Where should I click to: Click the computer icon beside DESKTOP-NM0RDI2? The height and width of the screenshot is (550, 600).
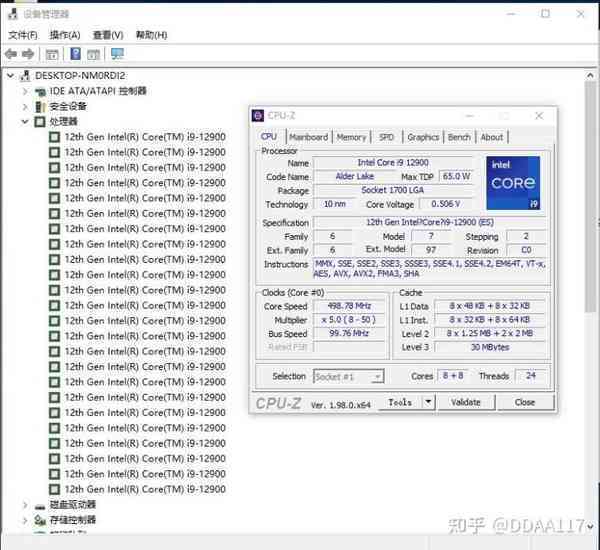tap(25, 76)
